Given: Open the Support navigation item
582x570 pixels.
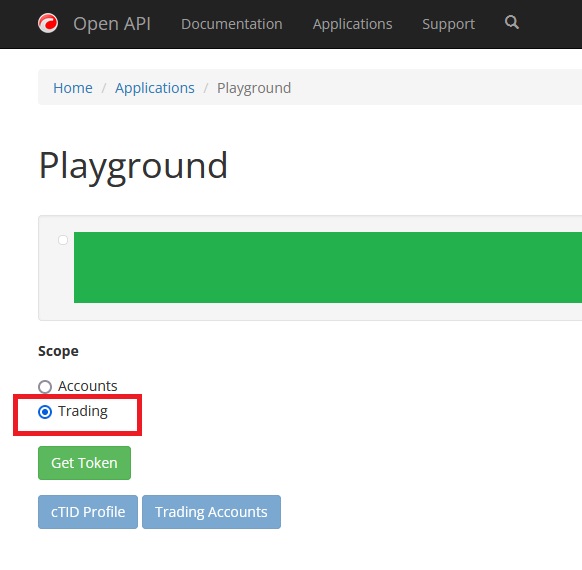Looking at the screenshot, I should (x=448, y=24).
